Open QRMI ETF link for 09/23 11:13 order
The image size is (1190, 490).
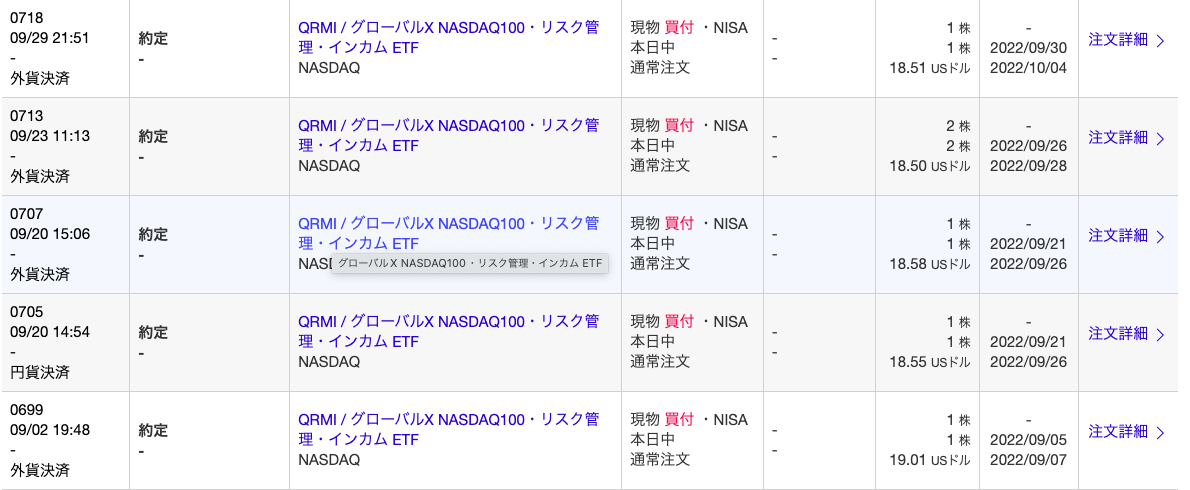(x=449, y=135)
